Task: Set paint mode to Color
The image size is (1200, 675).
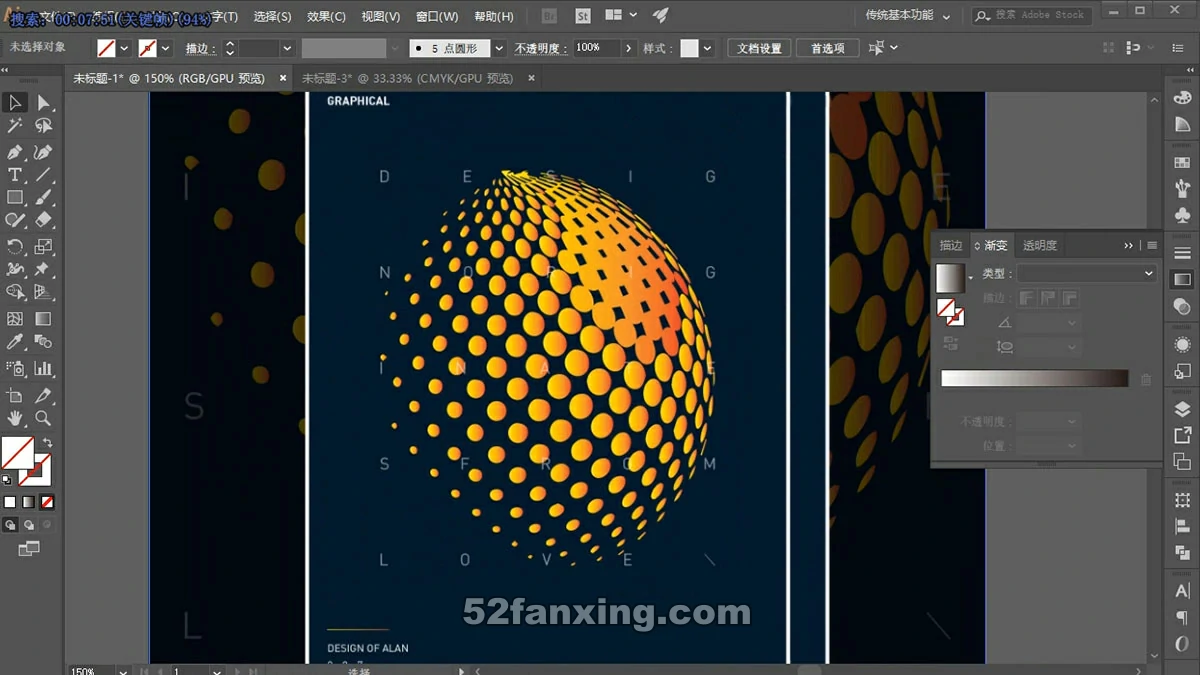Action: click(x=10, y=502)
